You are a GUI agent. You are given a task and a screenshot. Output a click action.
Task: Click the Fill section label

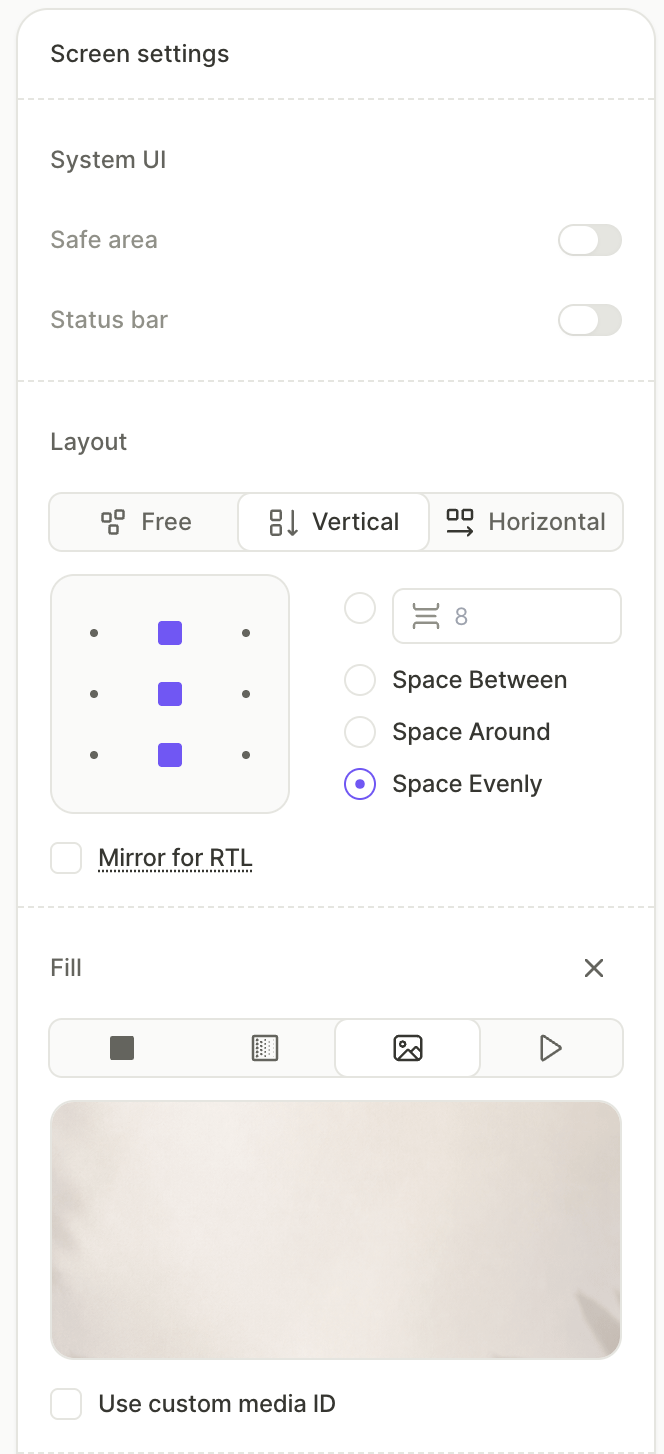66,968
